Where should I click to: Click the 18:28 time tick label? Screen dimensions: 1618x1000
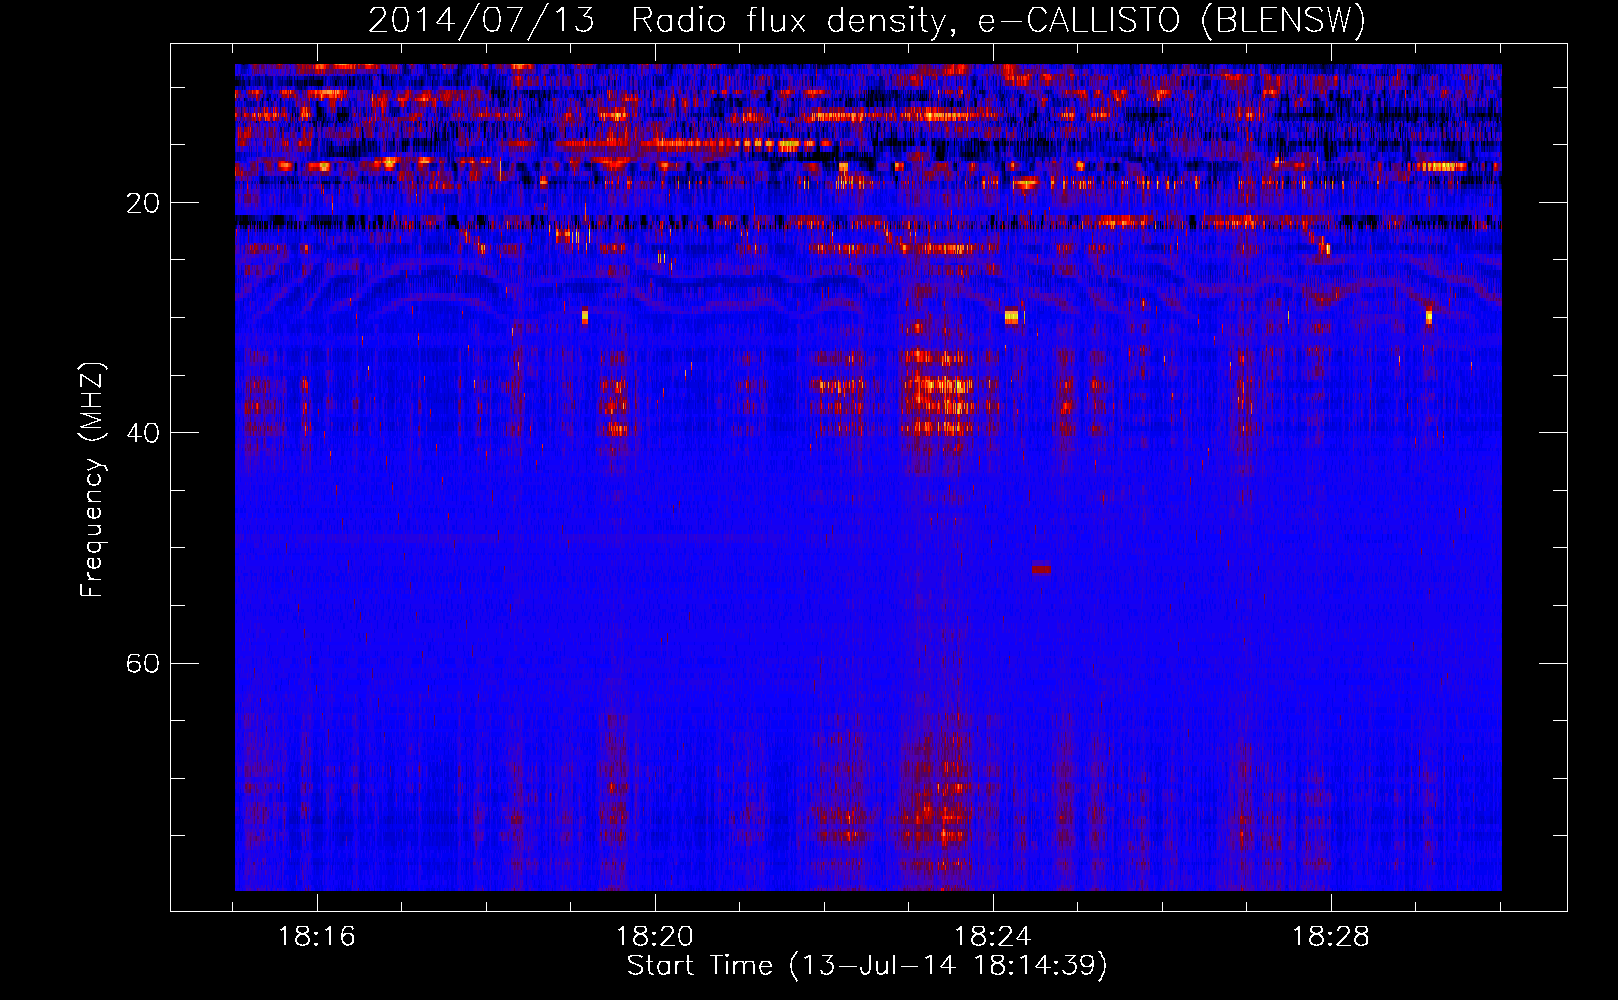[x=1331, y=937]
